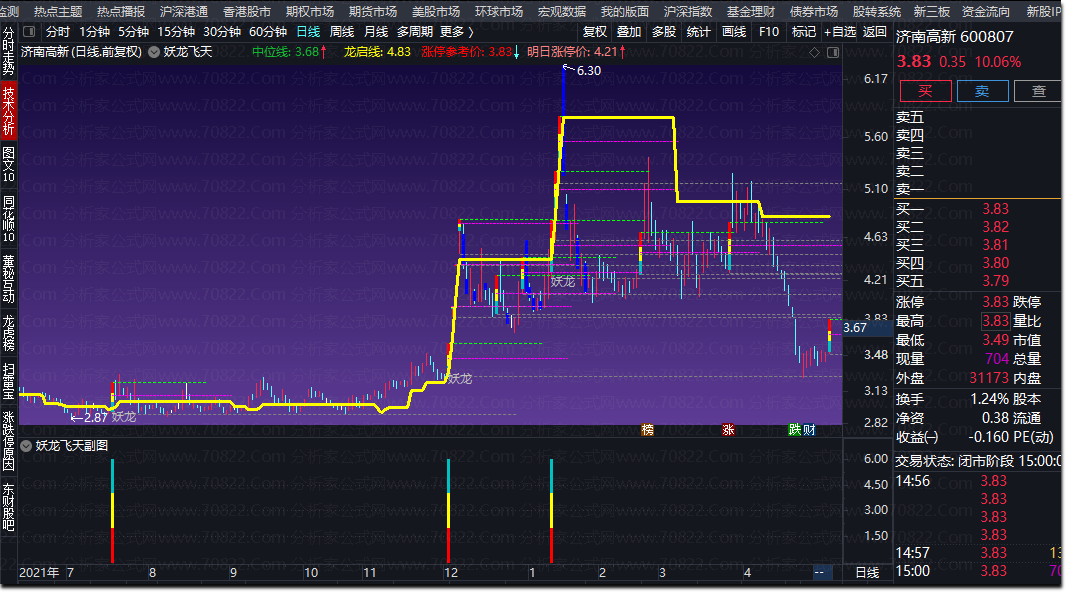Switch to 60分钟 chart period
The image size is (1067, 592).
268,32
